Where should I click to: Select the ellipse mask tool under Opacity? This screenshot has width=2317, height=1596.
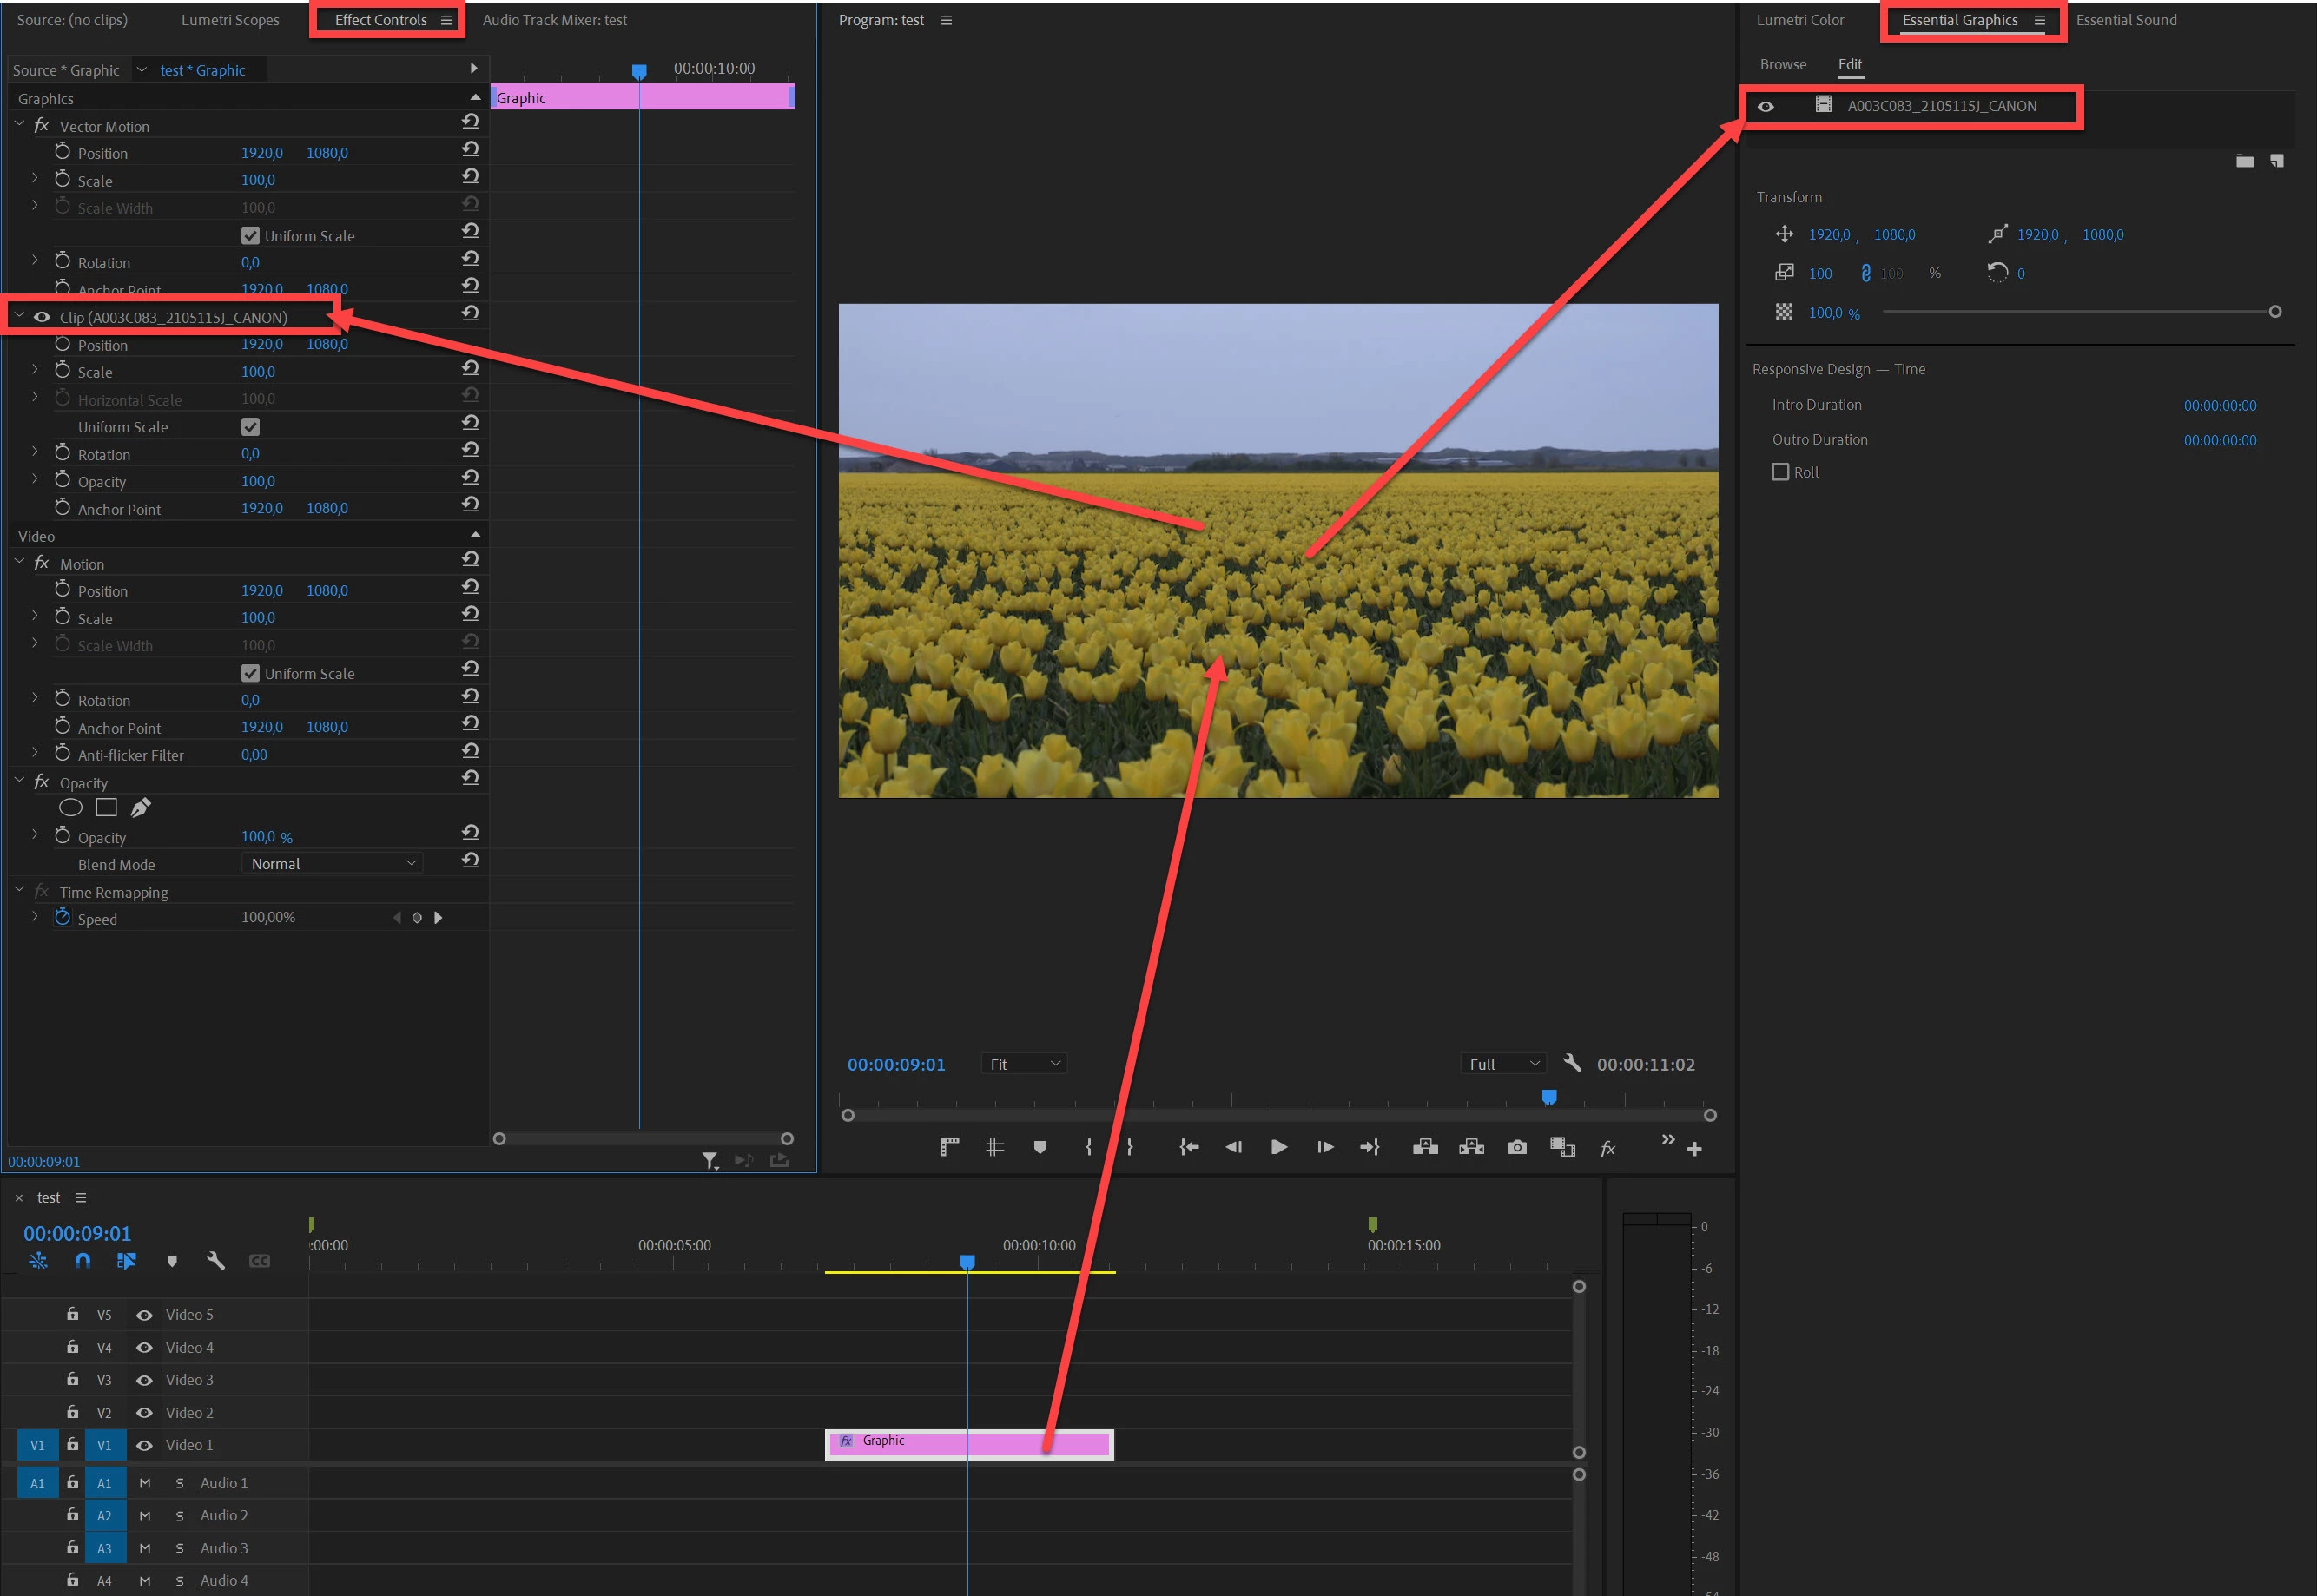pos(70,808)
